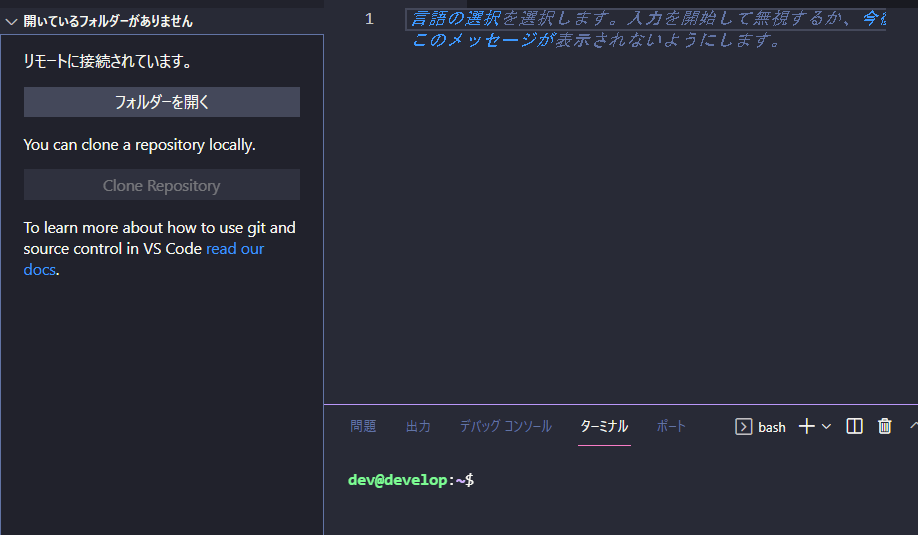Maximize panel using the caret icon
918x535 pixels.
913,427
